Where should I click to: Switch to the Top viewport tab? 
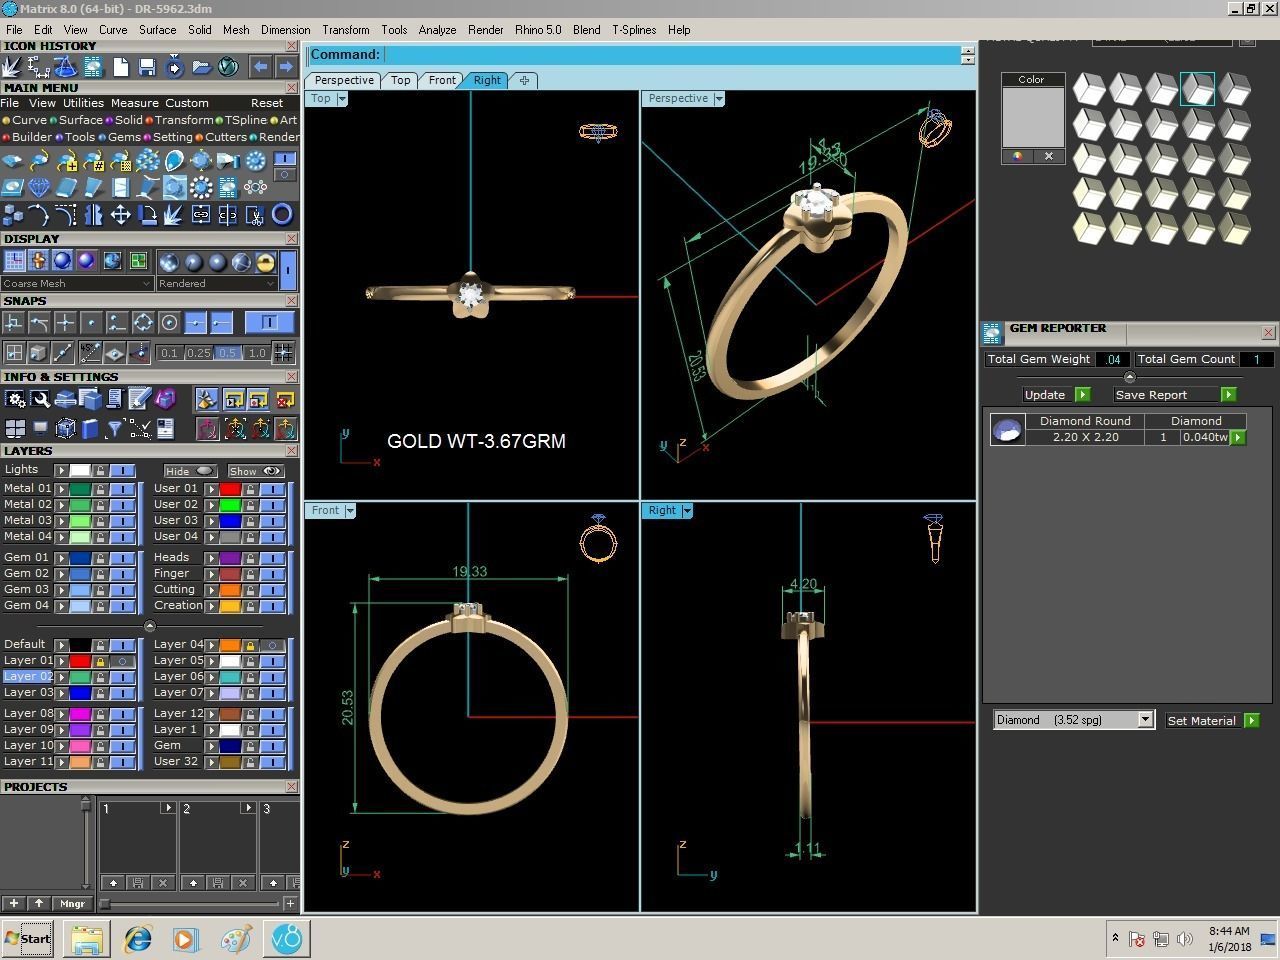(400, 80)
